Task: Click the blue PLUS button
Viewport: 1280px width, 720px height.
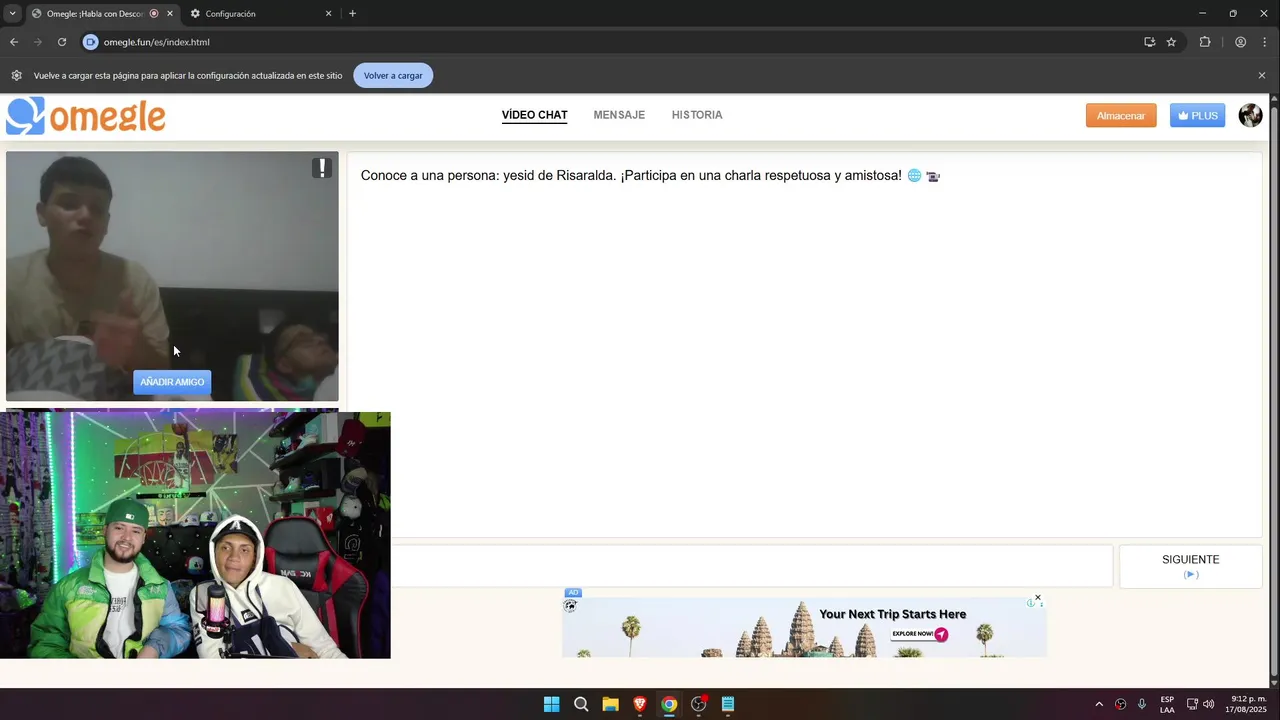Action: [1197, 115]
